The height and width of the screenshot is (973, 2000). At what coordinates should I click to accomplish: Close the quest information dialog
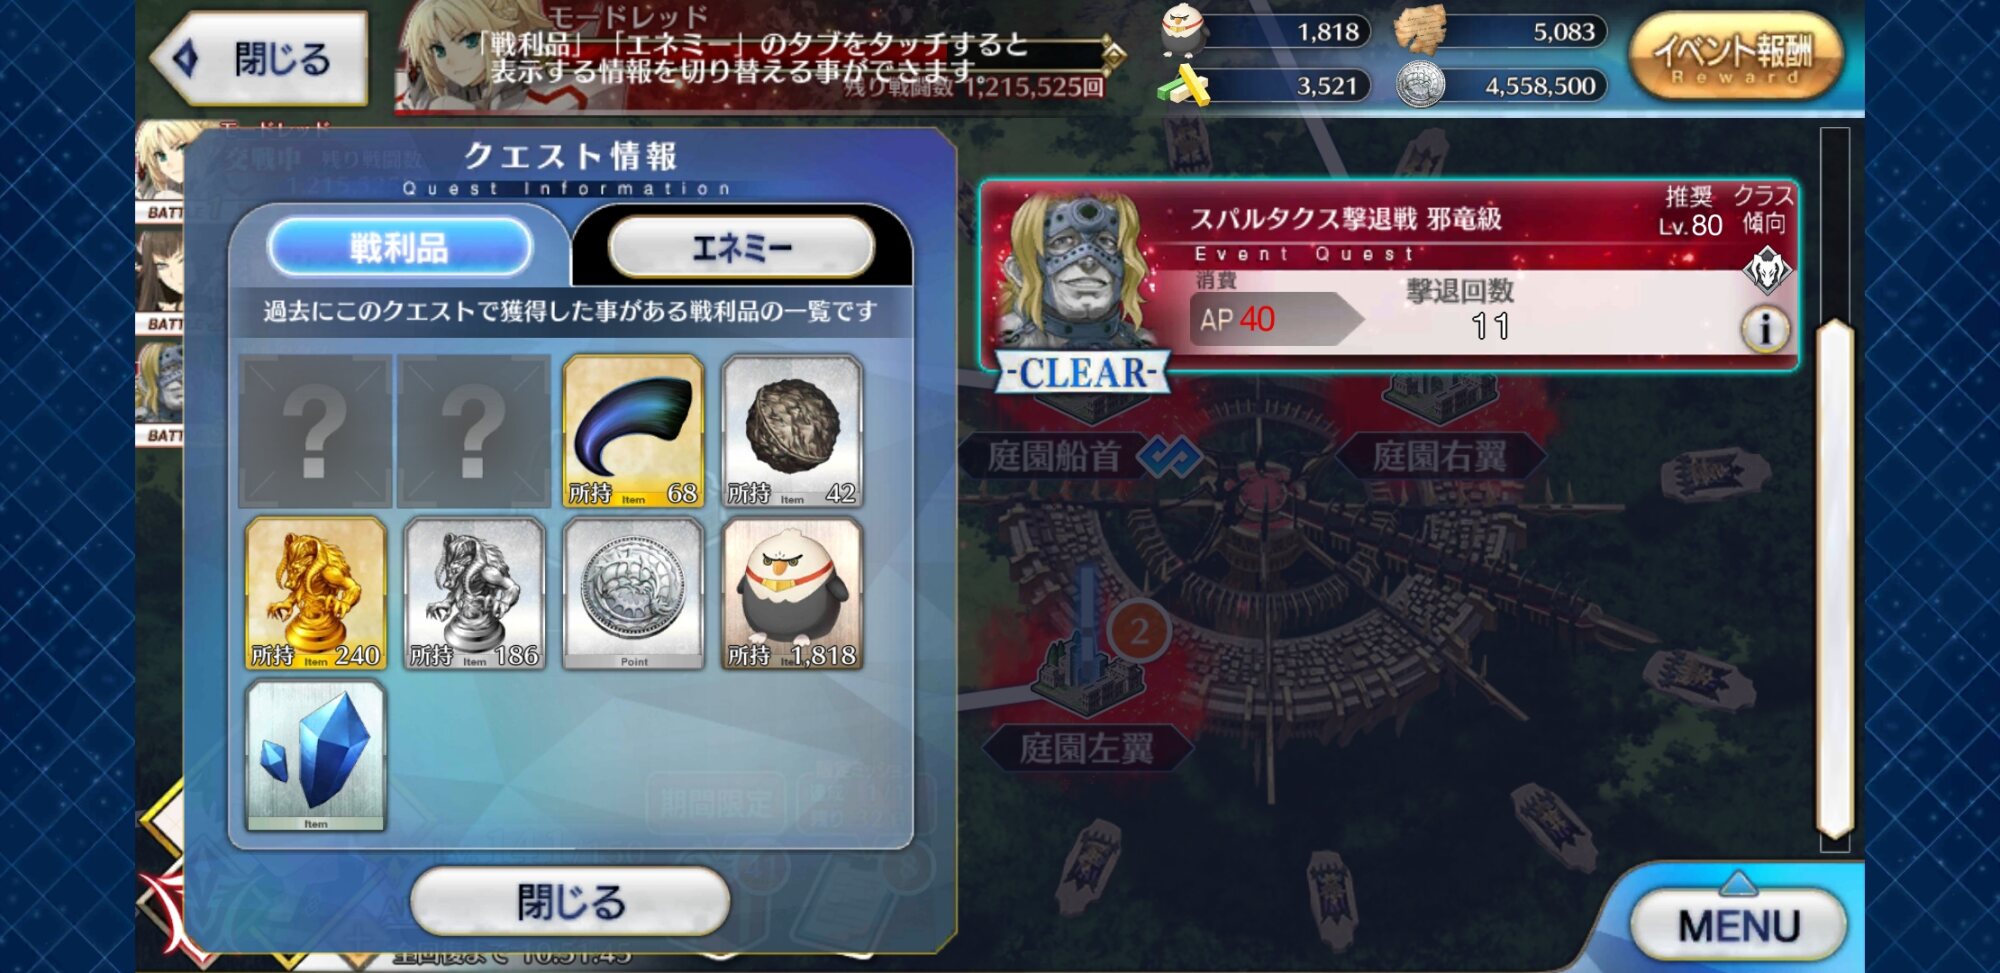[570, 901]
